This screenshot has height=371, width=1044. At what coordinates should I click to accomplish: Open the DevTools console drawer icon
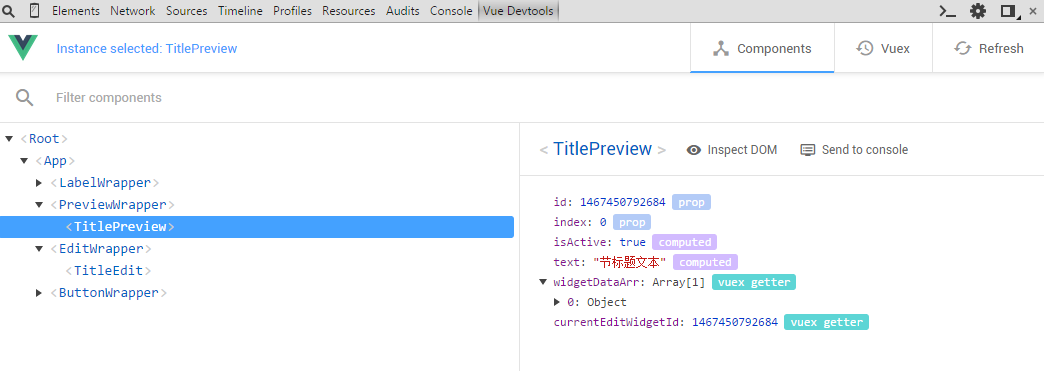click(x=947, y=11)
